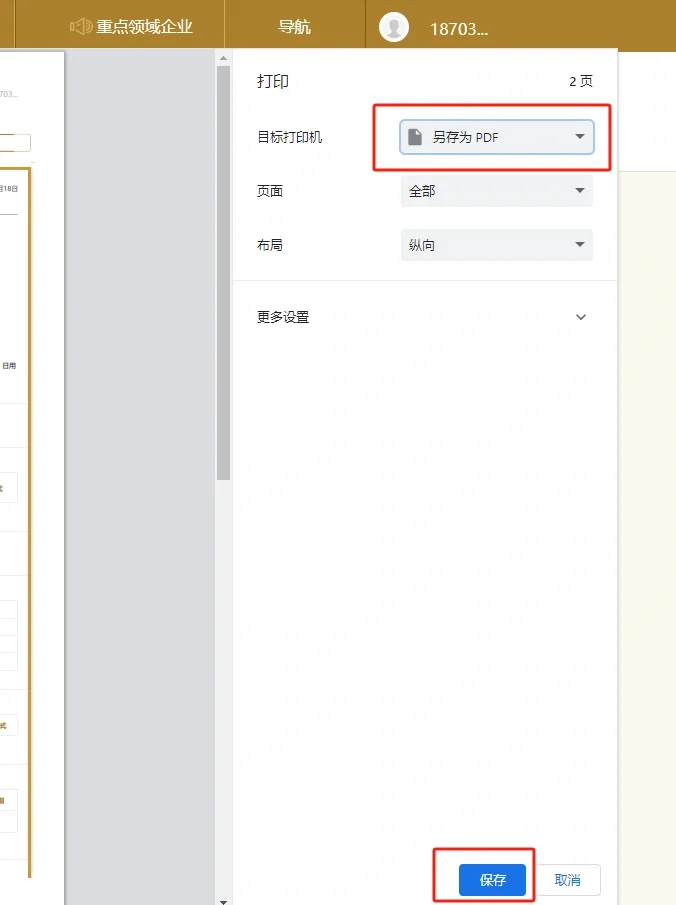Click the preview scrollbar down arrow
Image resolution: width=676 pixels, height=905 pixels.
point(223,901)
